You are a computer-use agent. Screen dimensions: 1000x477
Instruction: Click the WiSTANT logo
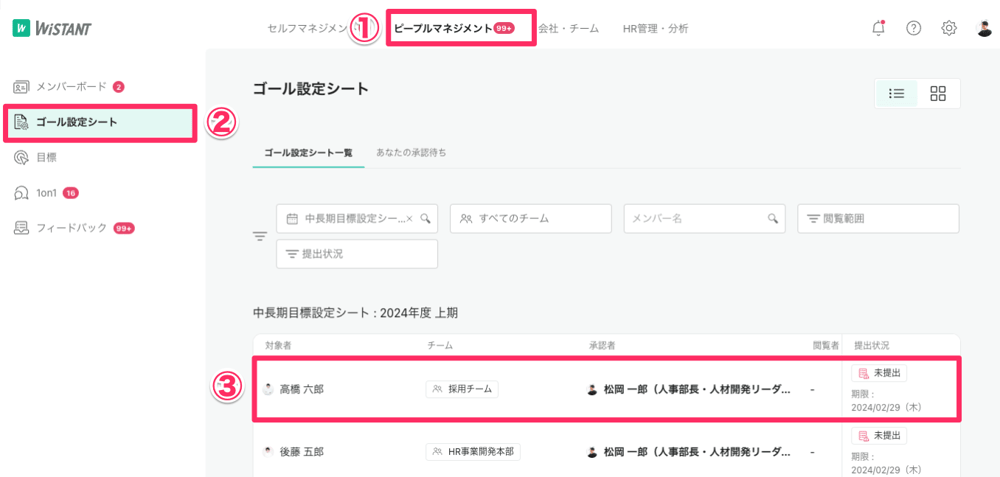52,28
